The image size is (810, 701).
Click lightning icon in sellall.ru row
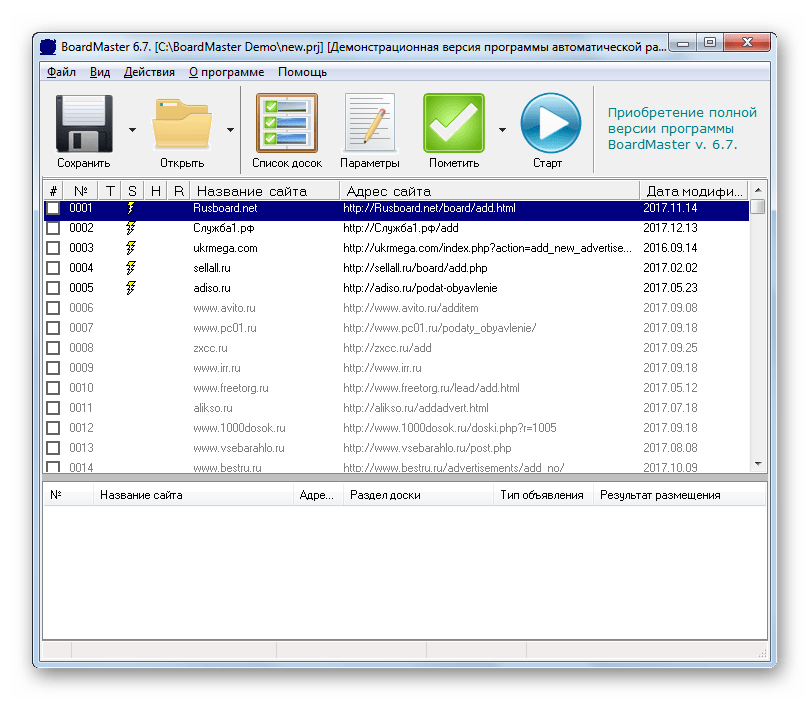[131, 268]
